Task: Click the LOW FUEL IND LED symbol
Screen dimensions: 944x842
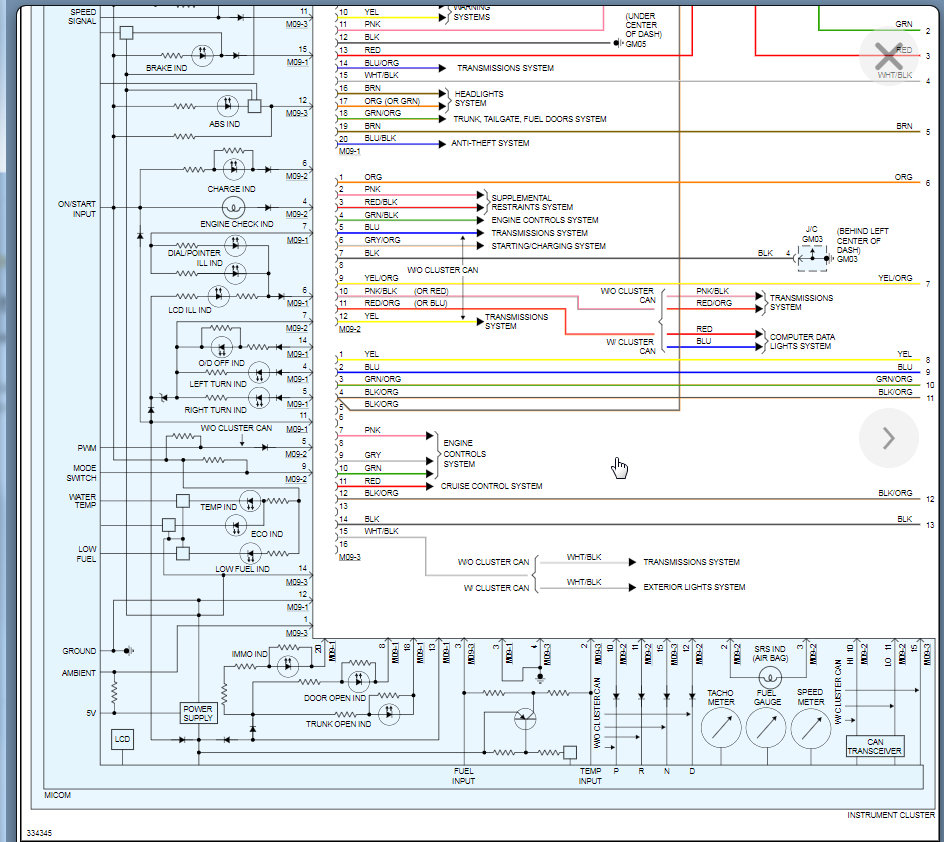Action: 250,554
